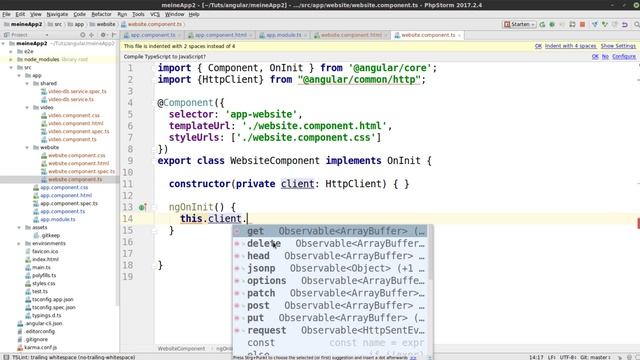Click tool windows toggle icon in status bar corner
The width and height of the screenshot is (640, 360).
(x=6, y=357)
